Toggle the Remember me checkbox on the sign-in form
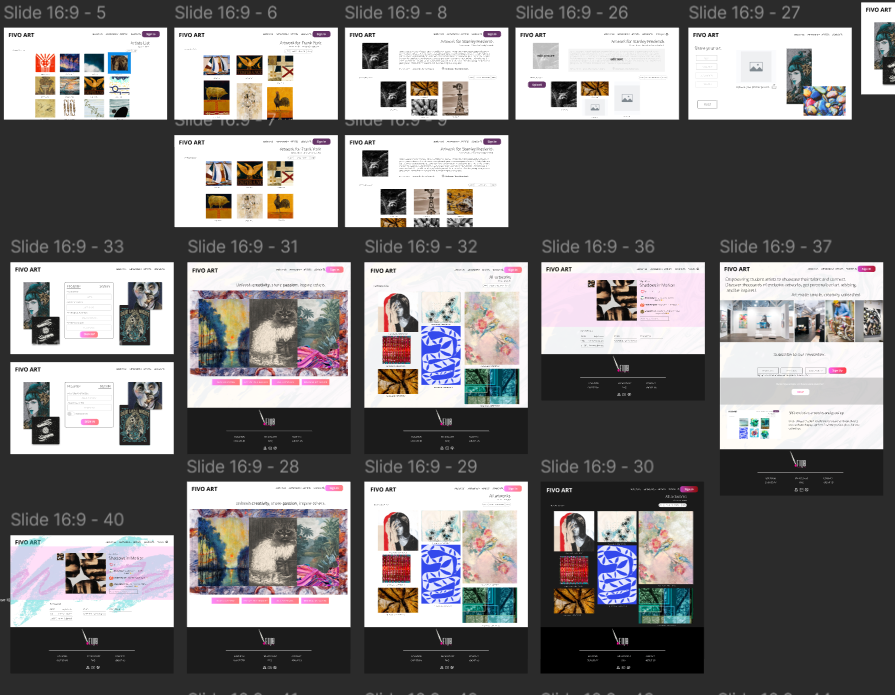The width and height of the screenshot is (895, 695). click(x=70, y=414)
